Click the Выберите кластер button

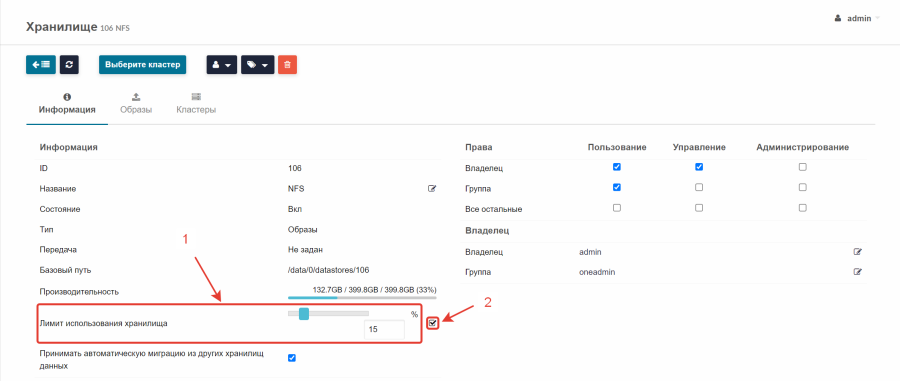142,65
